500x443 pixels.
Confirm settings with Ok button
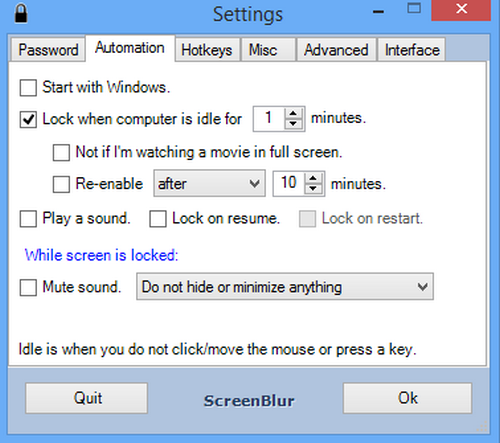click(x=408, y=398)
